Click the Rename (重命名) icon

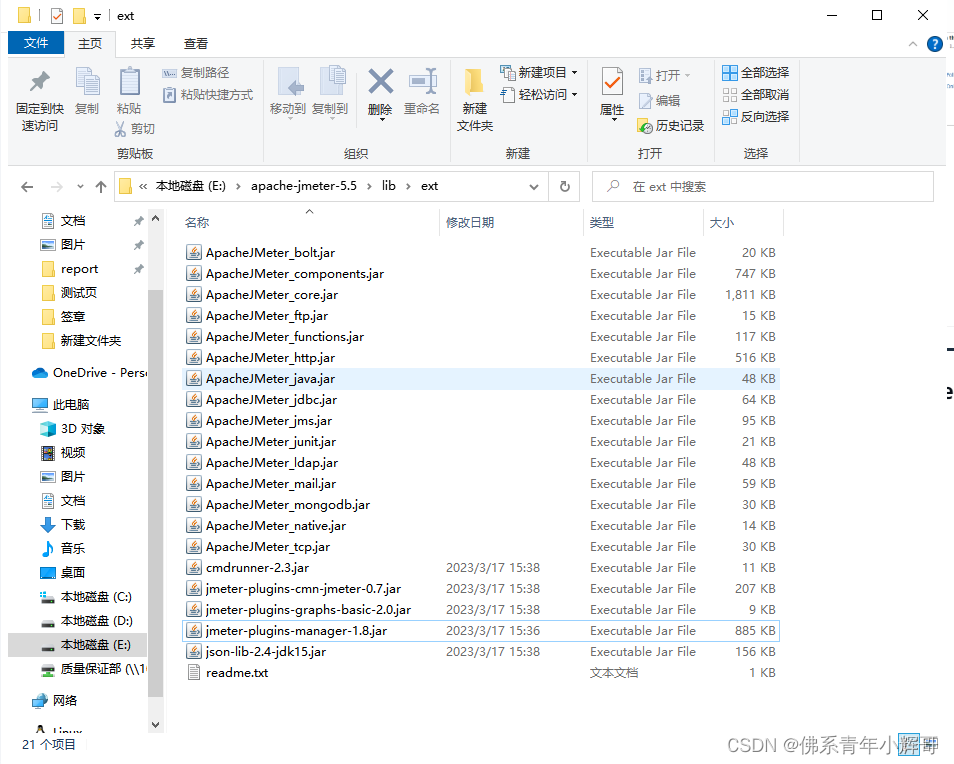(x=423, y=82)
